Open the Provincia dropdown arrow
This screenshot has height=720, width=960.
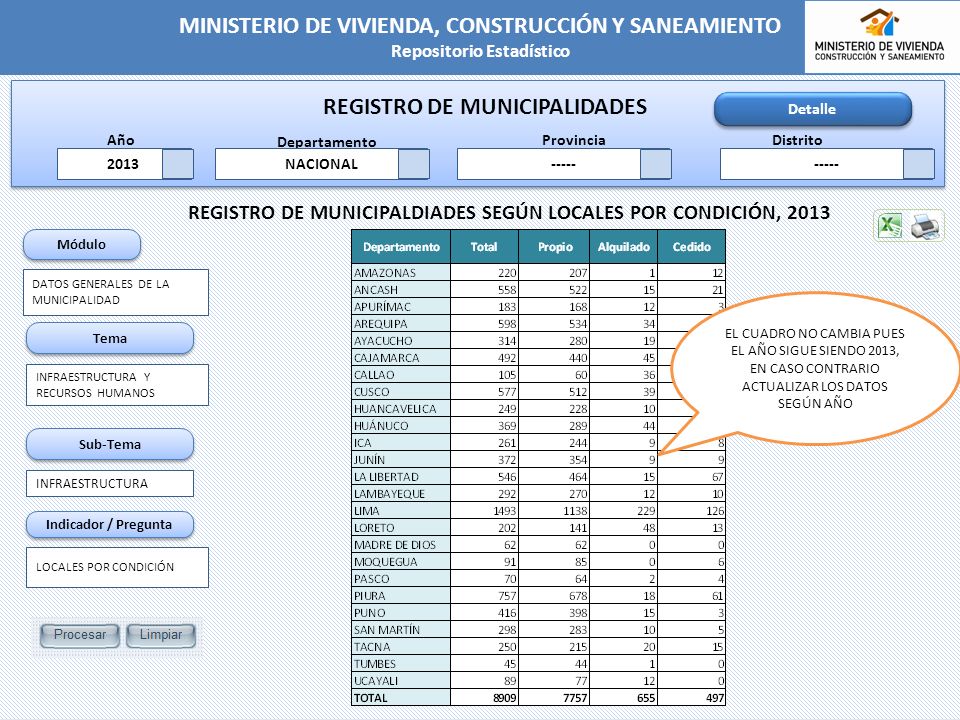pyautogui.click(x=656, y=164)
